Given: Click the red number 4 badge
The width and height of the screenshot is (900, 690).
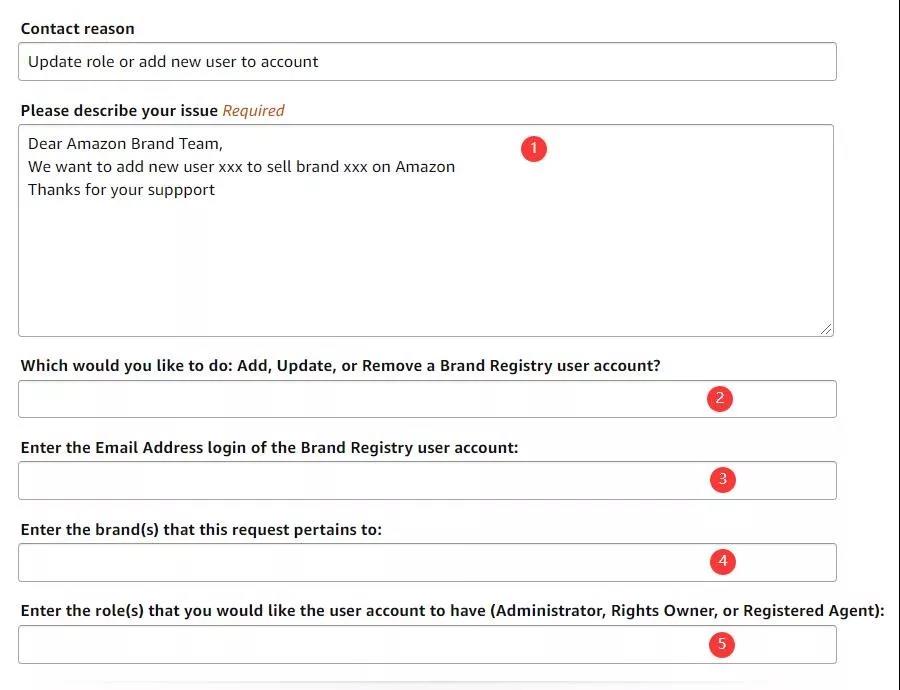Looking at the screenshot, I should click(722, 561).
